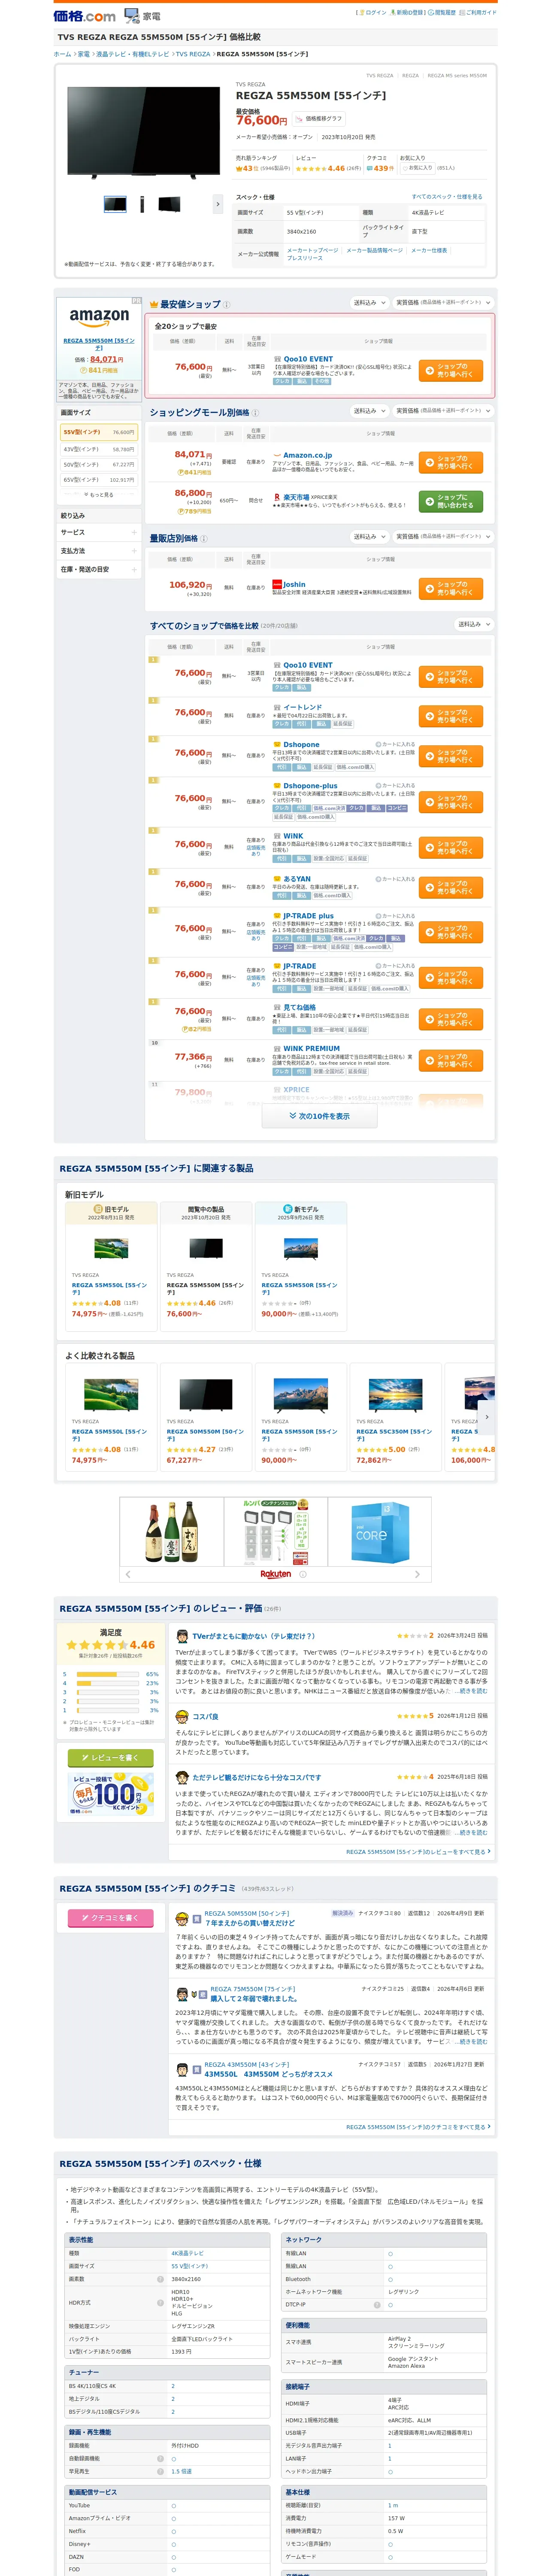The height and width of the screenshot is (2576, 551).
Task: Select the 50V型(インチ) screen size option
Action: [99, 464]
